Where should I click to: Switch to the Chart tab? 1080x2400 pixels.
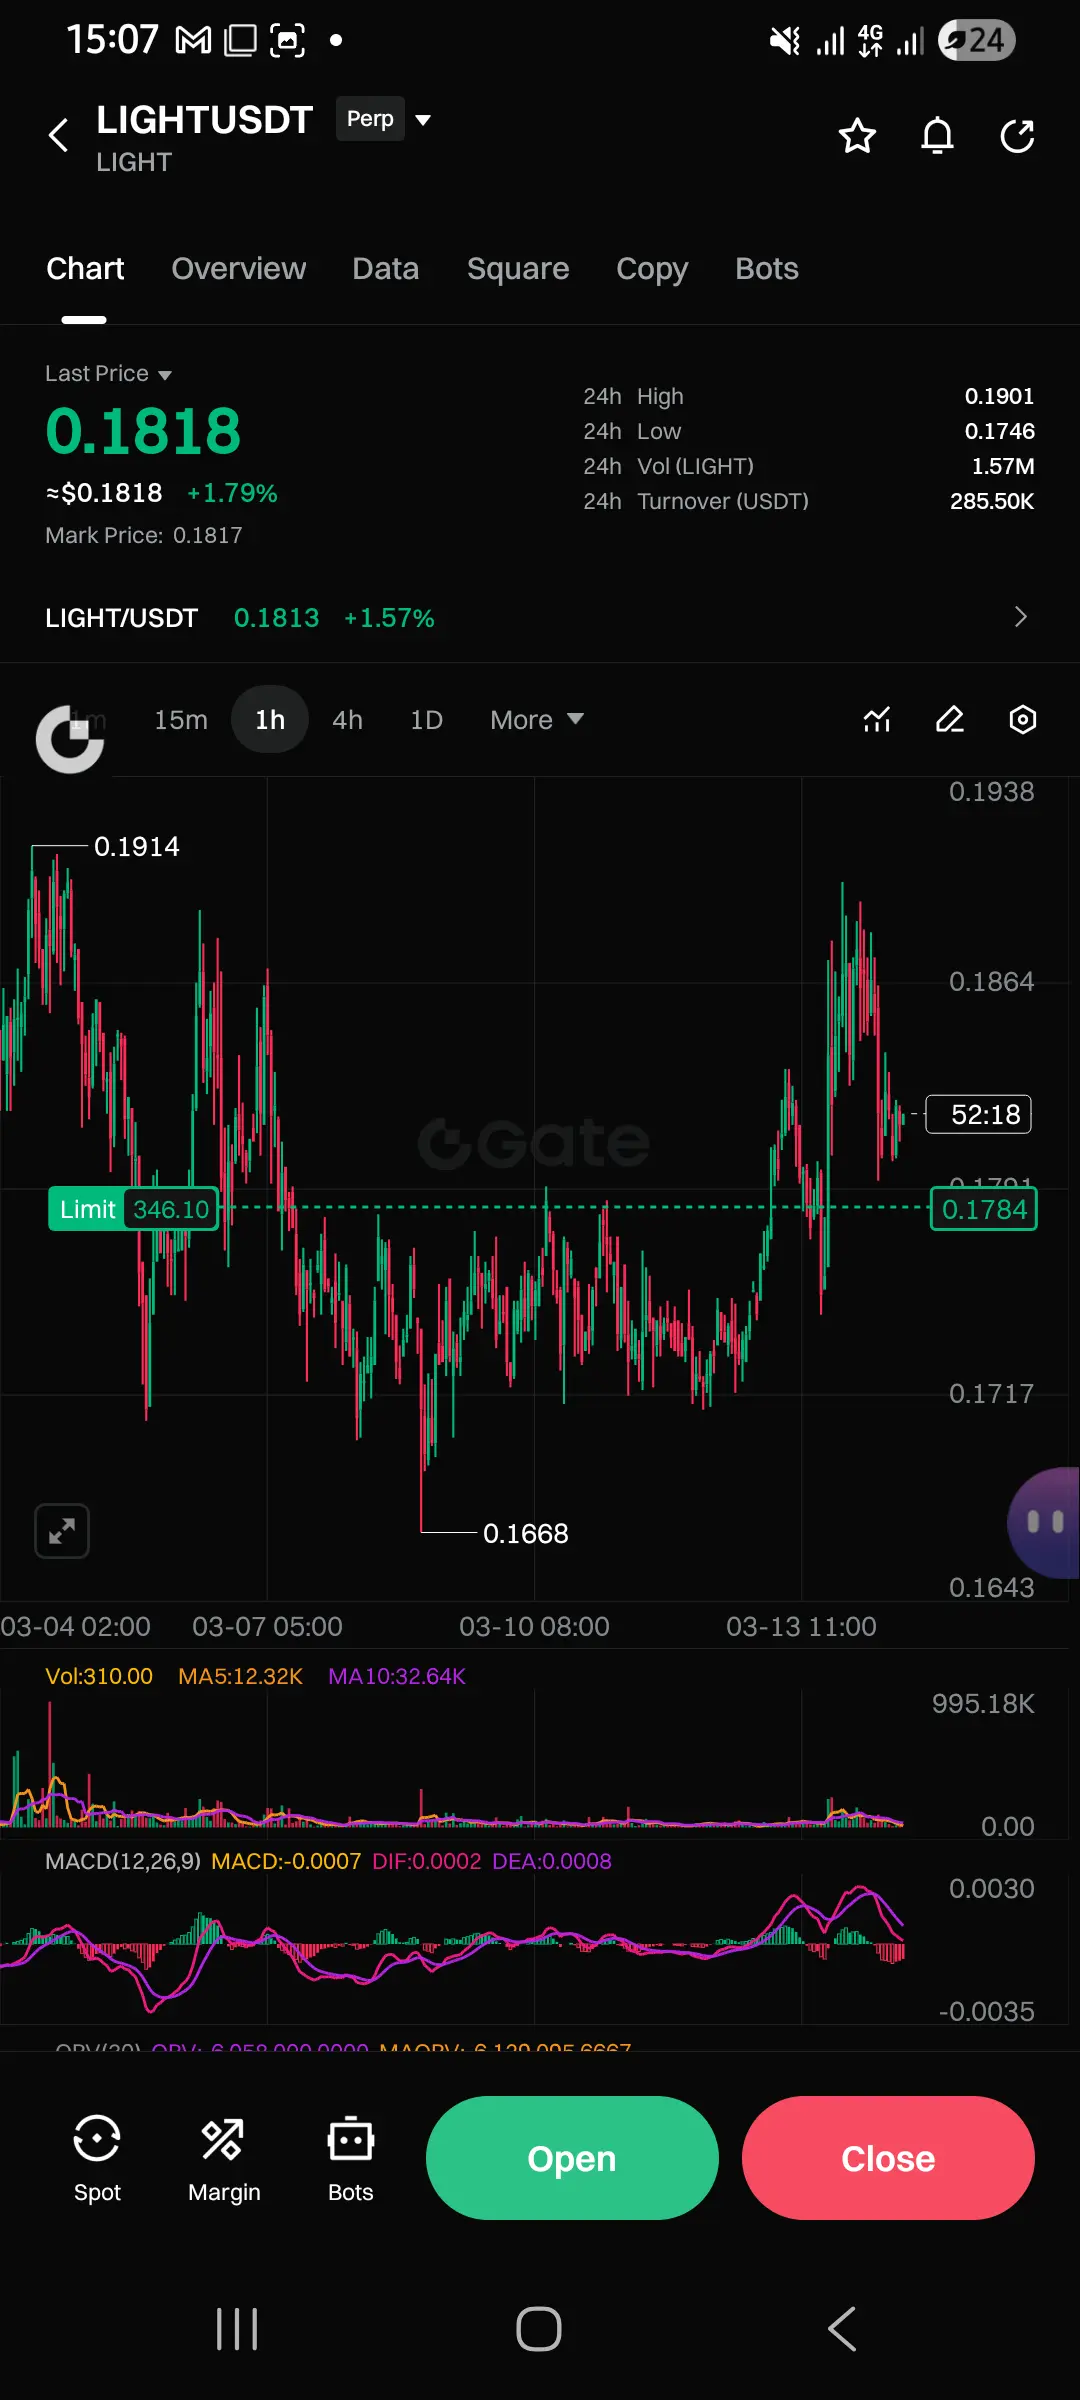(85, 269)
